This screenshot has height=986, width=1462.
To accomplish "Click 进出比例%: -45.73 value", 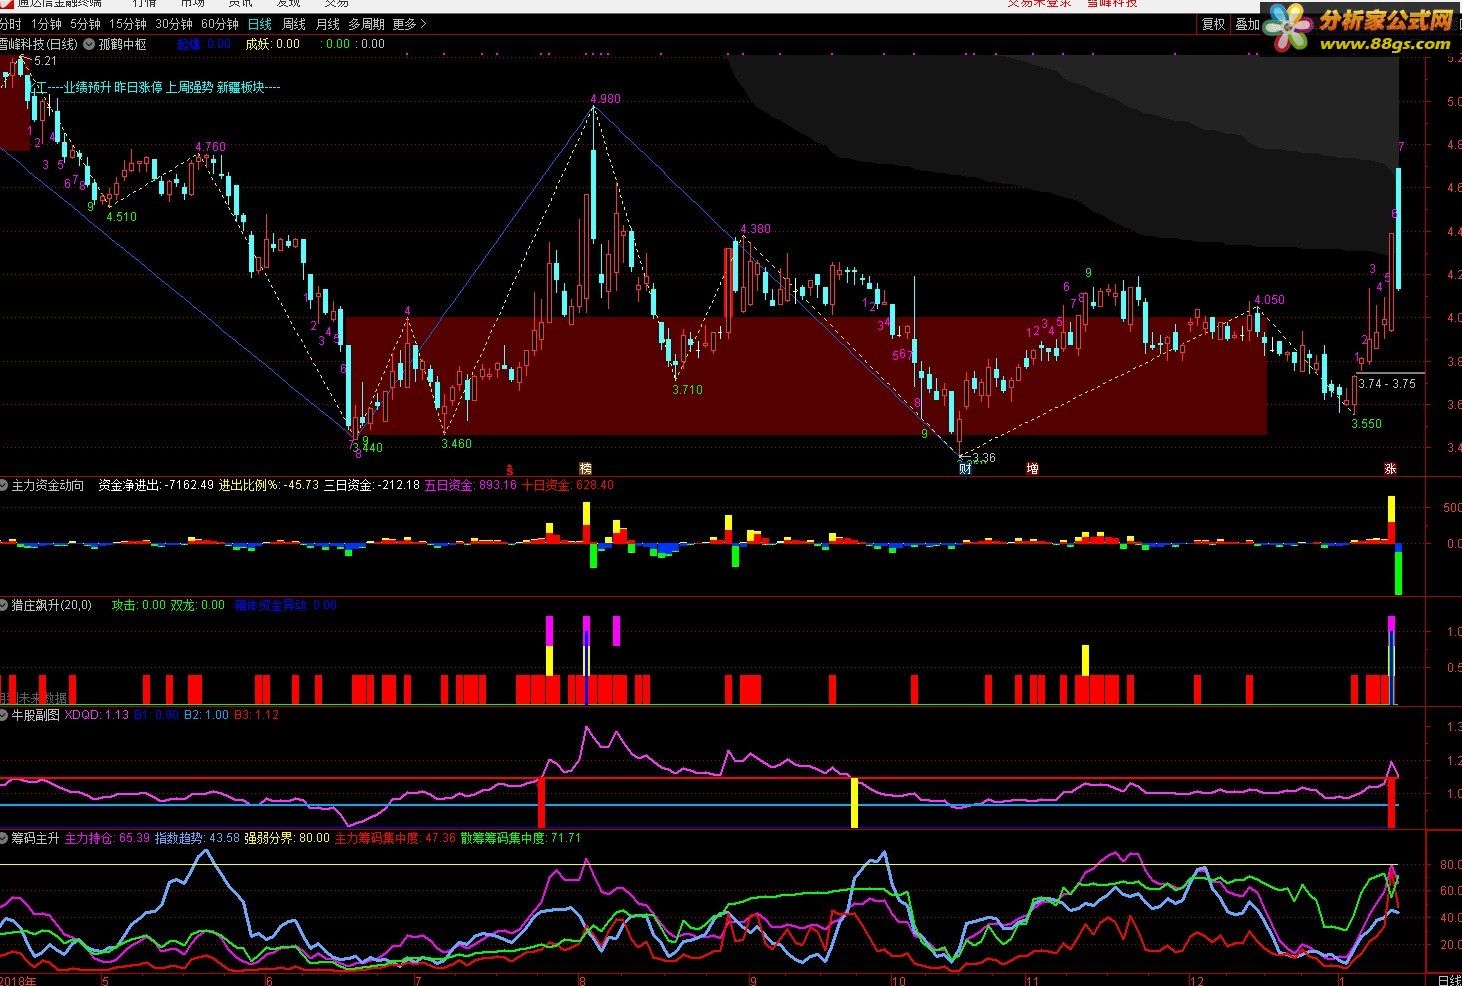I will [x=270, y=485].
